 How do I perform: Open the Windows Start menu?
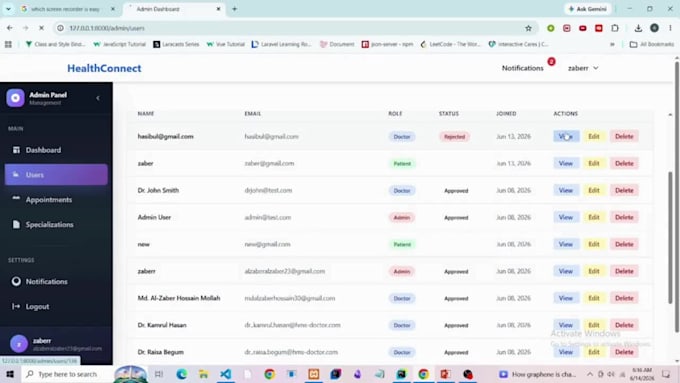10,374
